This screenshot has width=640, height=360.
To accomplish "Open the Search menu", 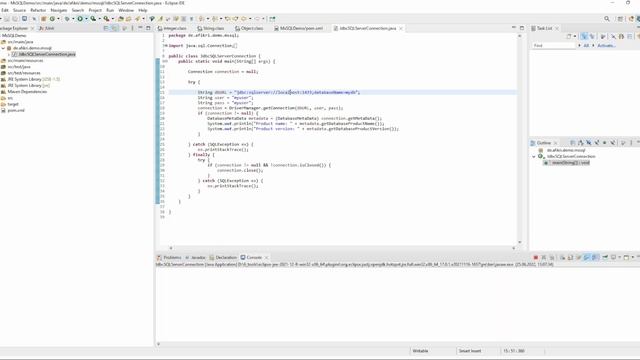I will (78, 10).
